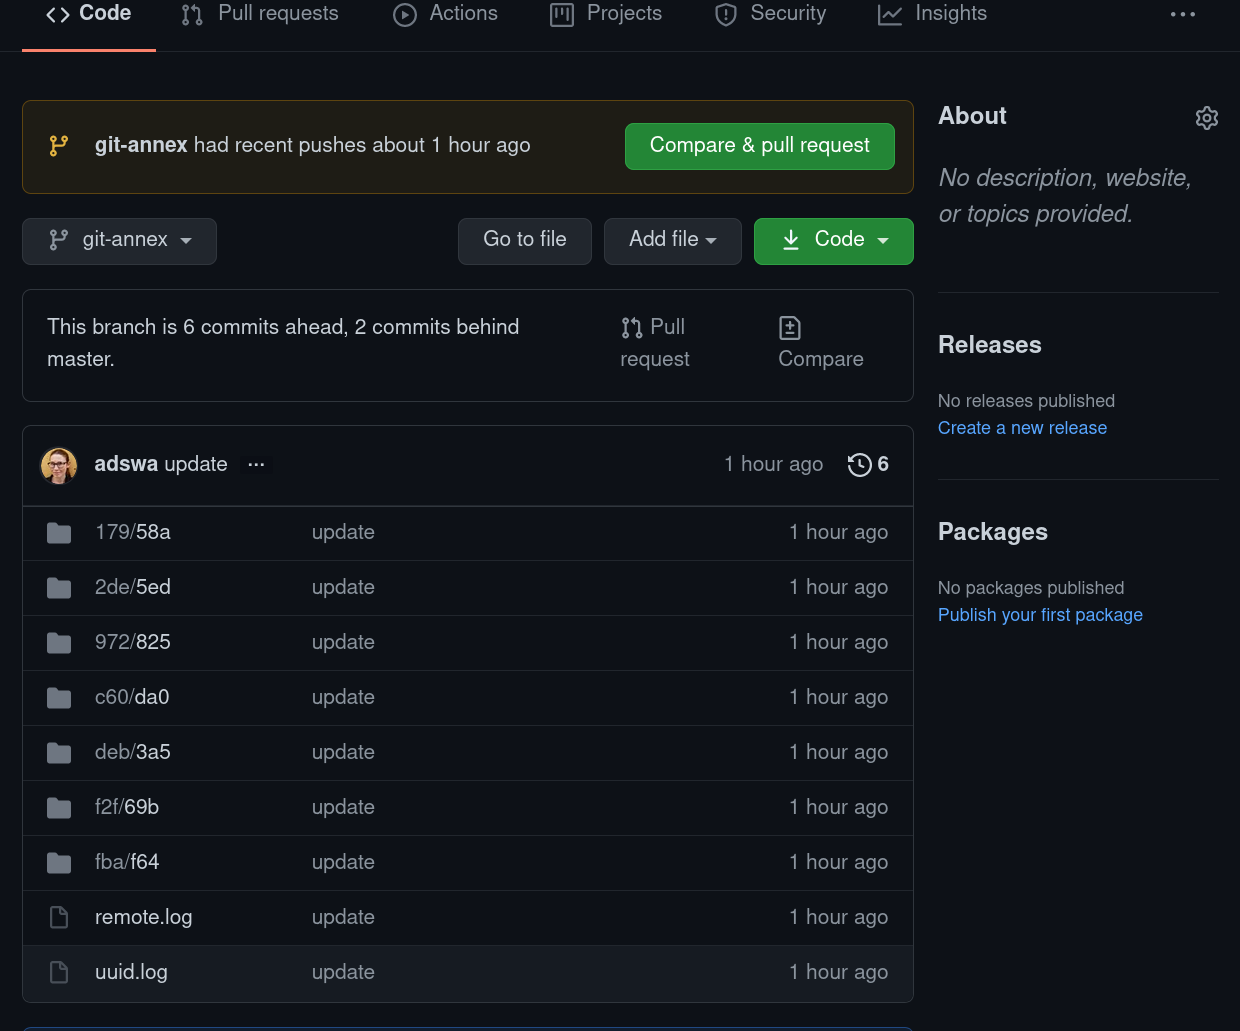Click the folder icon for 179/58a
This screenshot has height=1031, width=1240.
pos(59,533)
